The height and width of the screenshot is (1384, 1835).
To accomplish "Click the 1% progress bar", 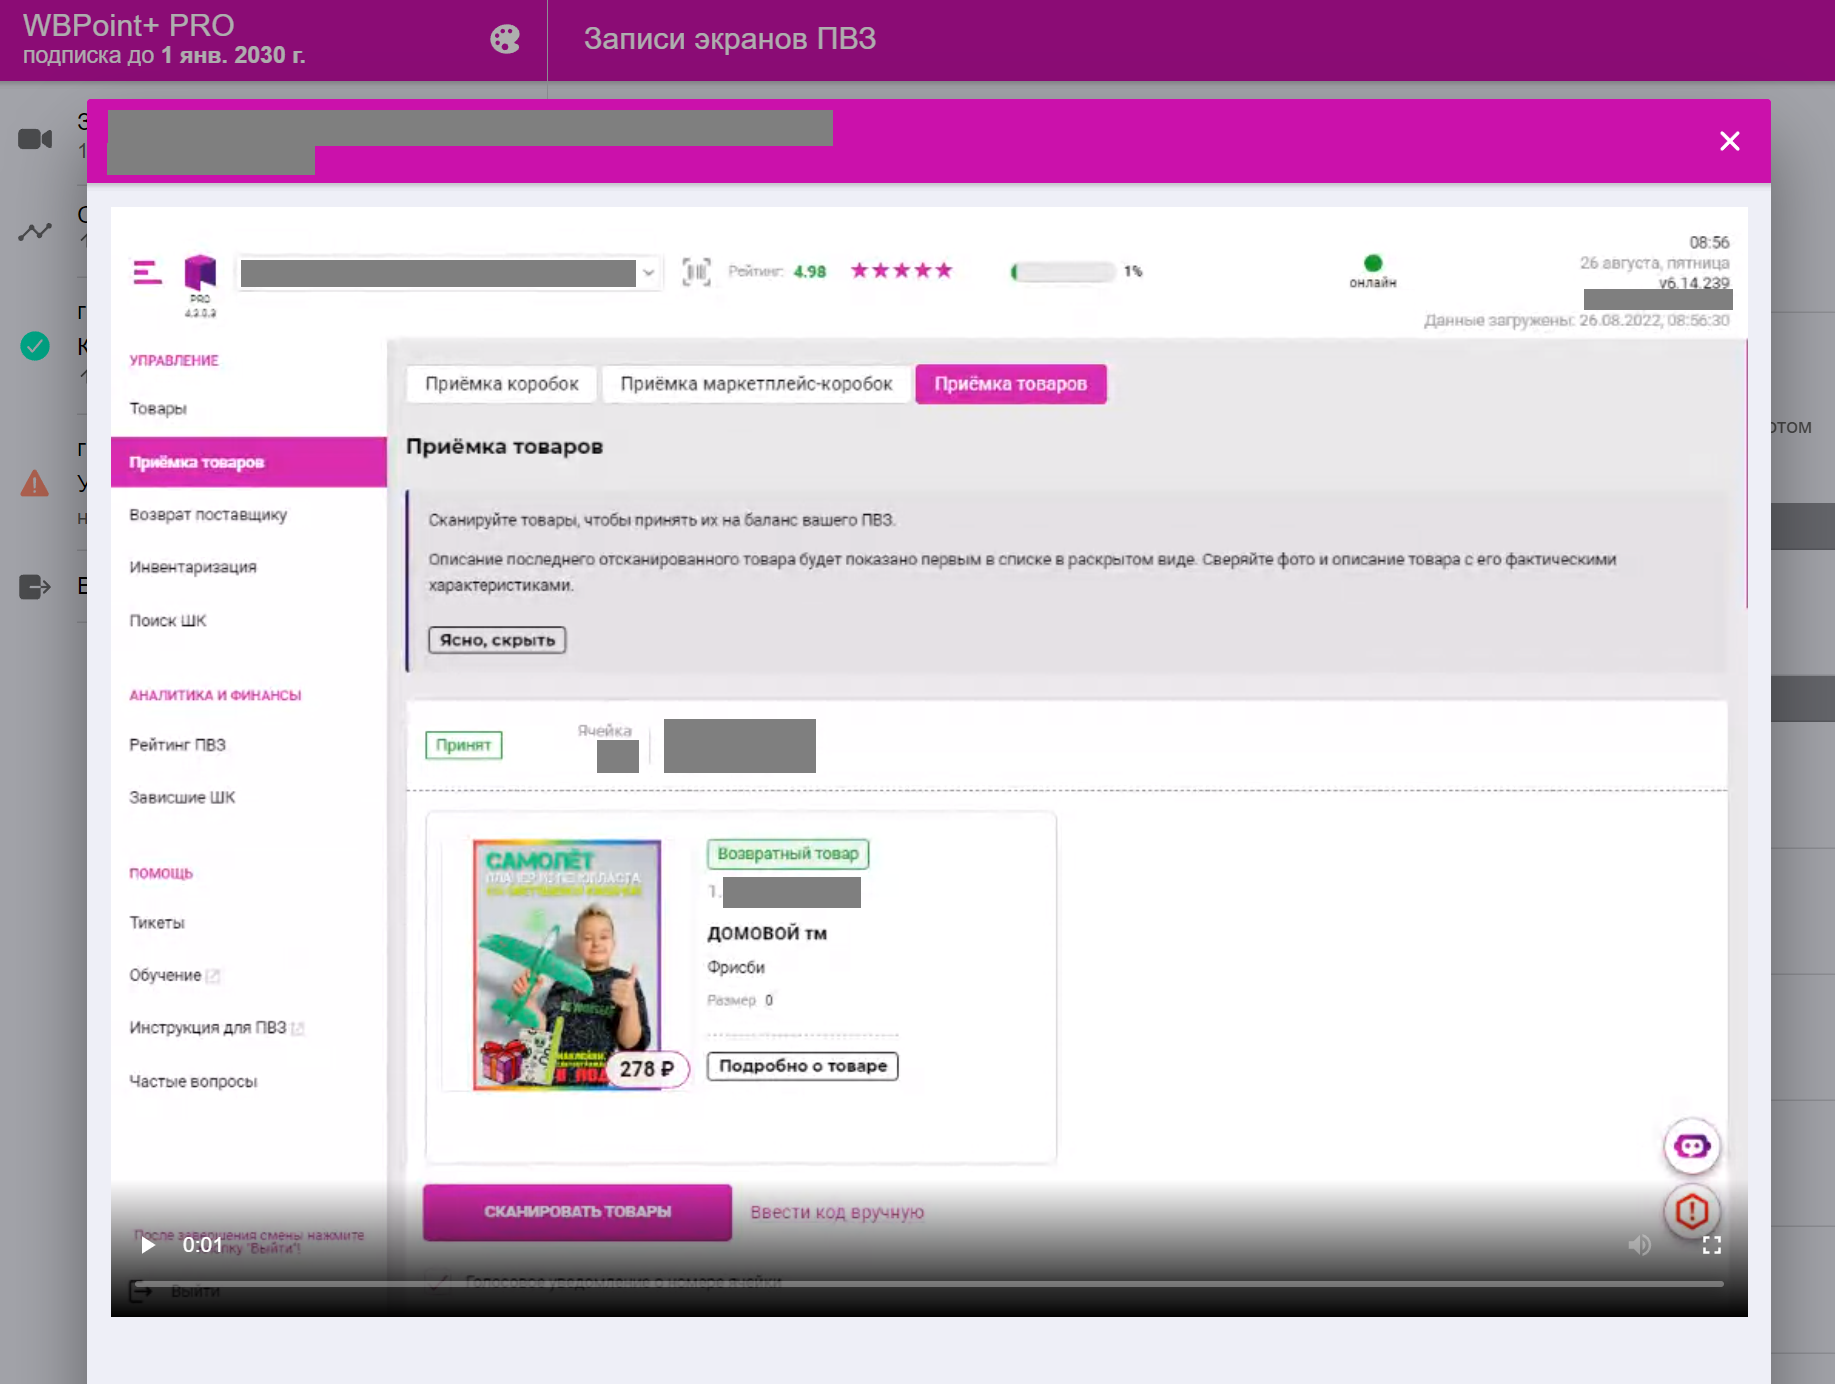I will [x=1063, y=272].
